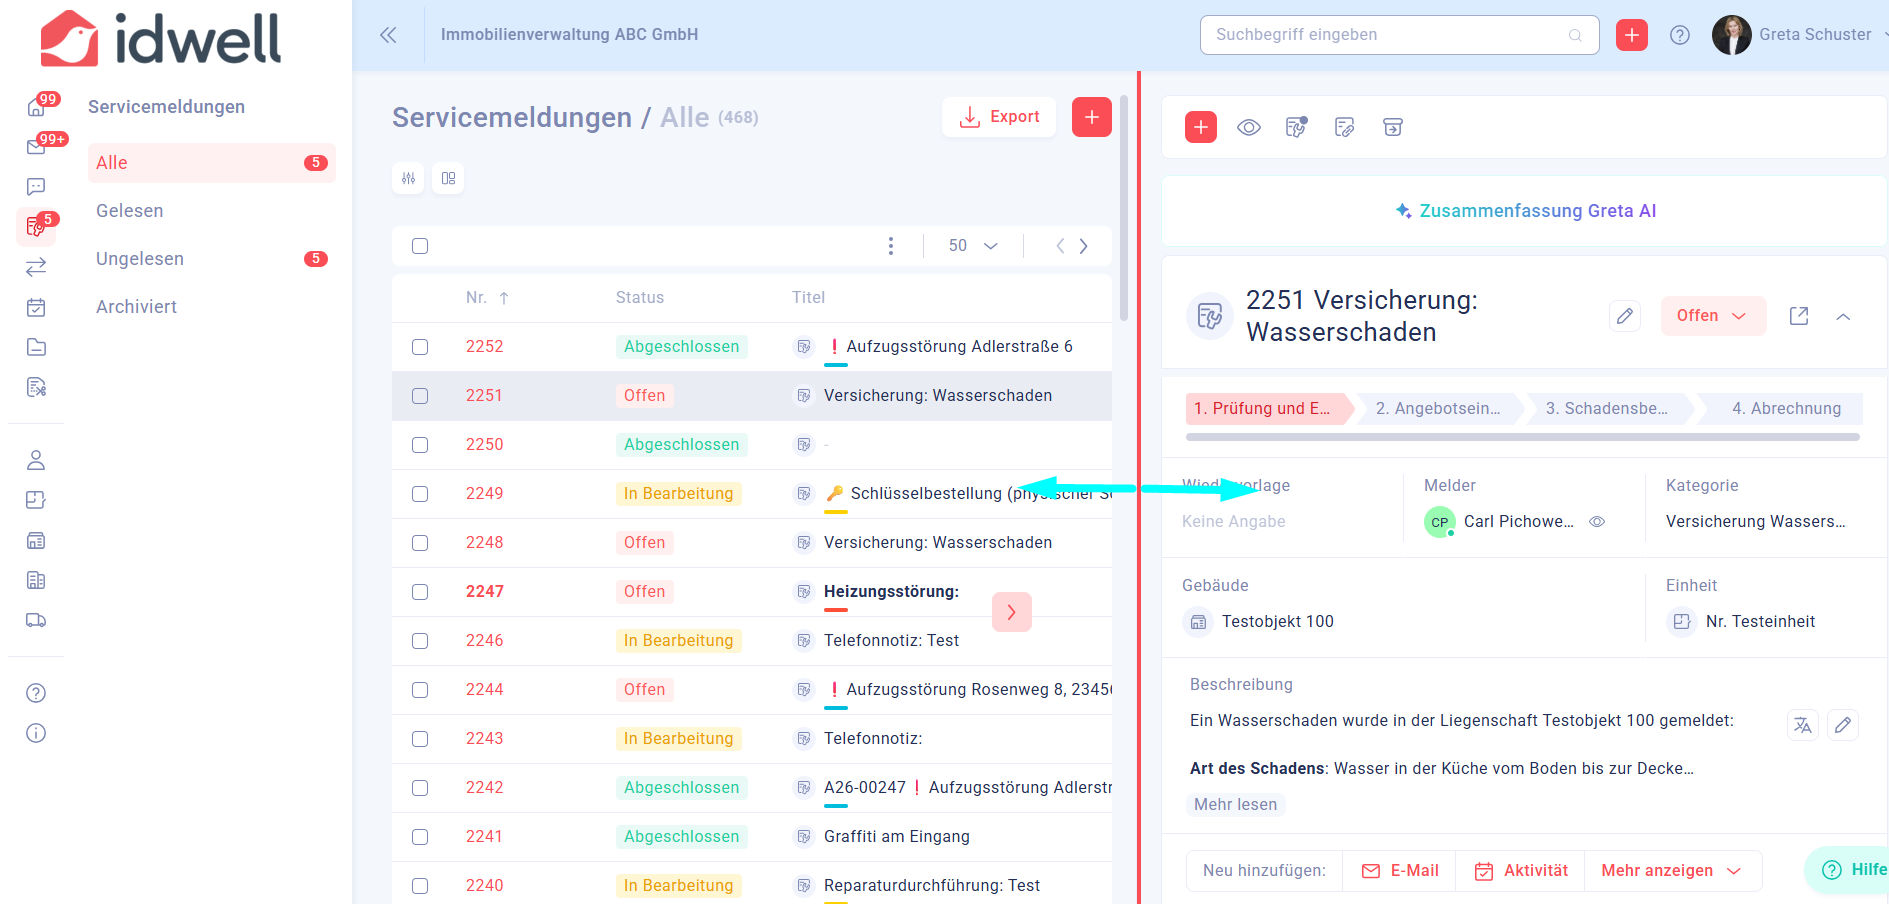Open the Offen status dropdown

tap(1713, 316)
